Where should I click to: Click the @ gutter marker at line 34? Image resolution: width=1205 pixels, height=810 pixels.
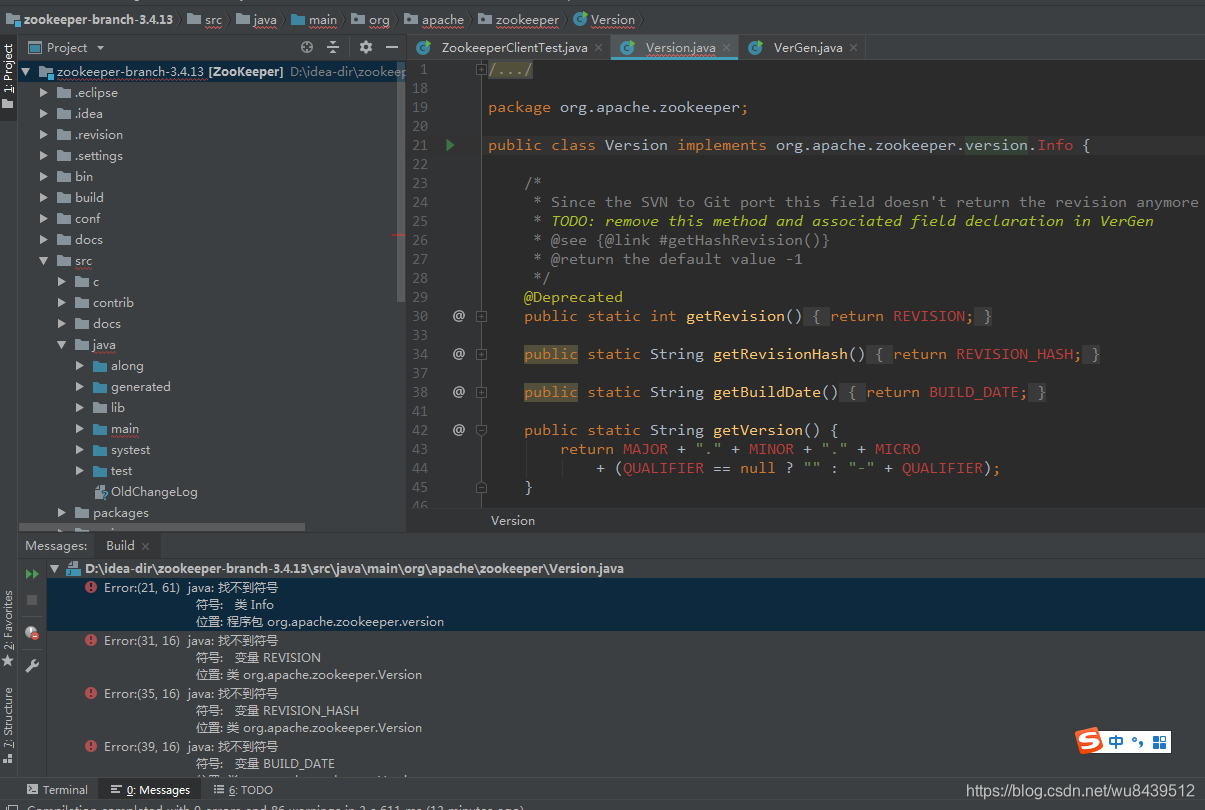(459, 354)
